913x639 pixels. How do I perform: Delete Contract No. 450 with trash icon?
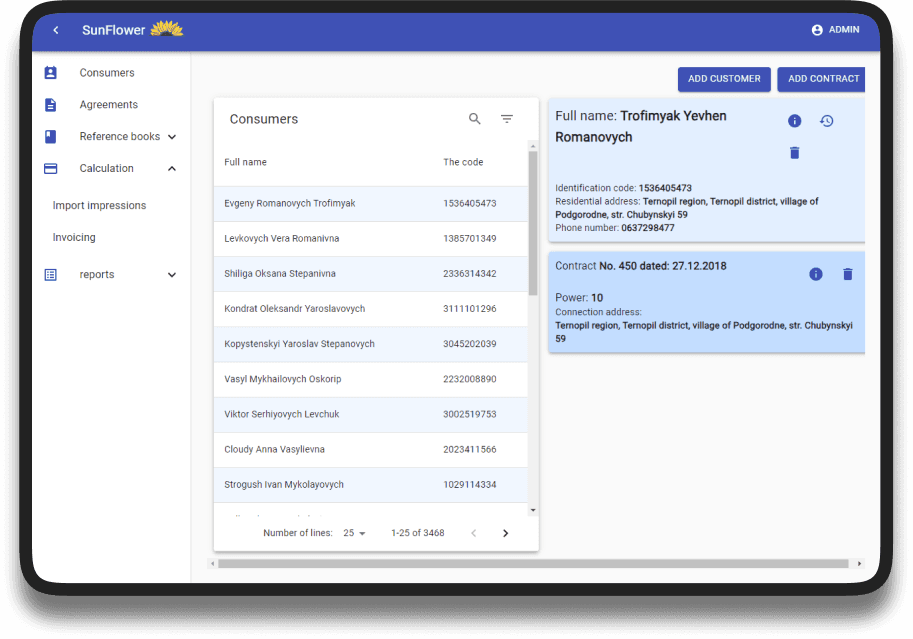tap(847, 274)
